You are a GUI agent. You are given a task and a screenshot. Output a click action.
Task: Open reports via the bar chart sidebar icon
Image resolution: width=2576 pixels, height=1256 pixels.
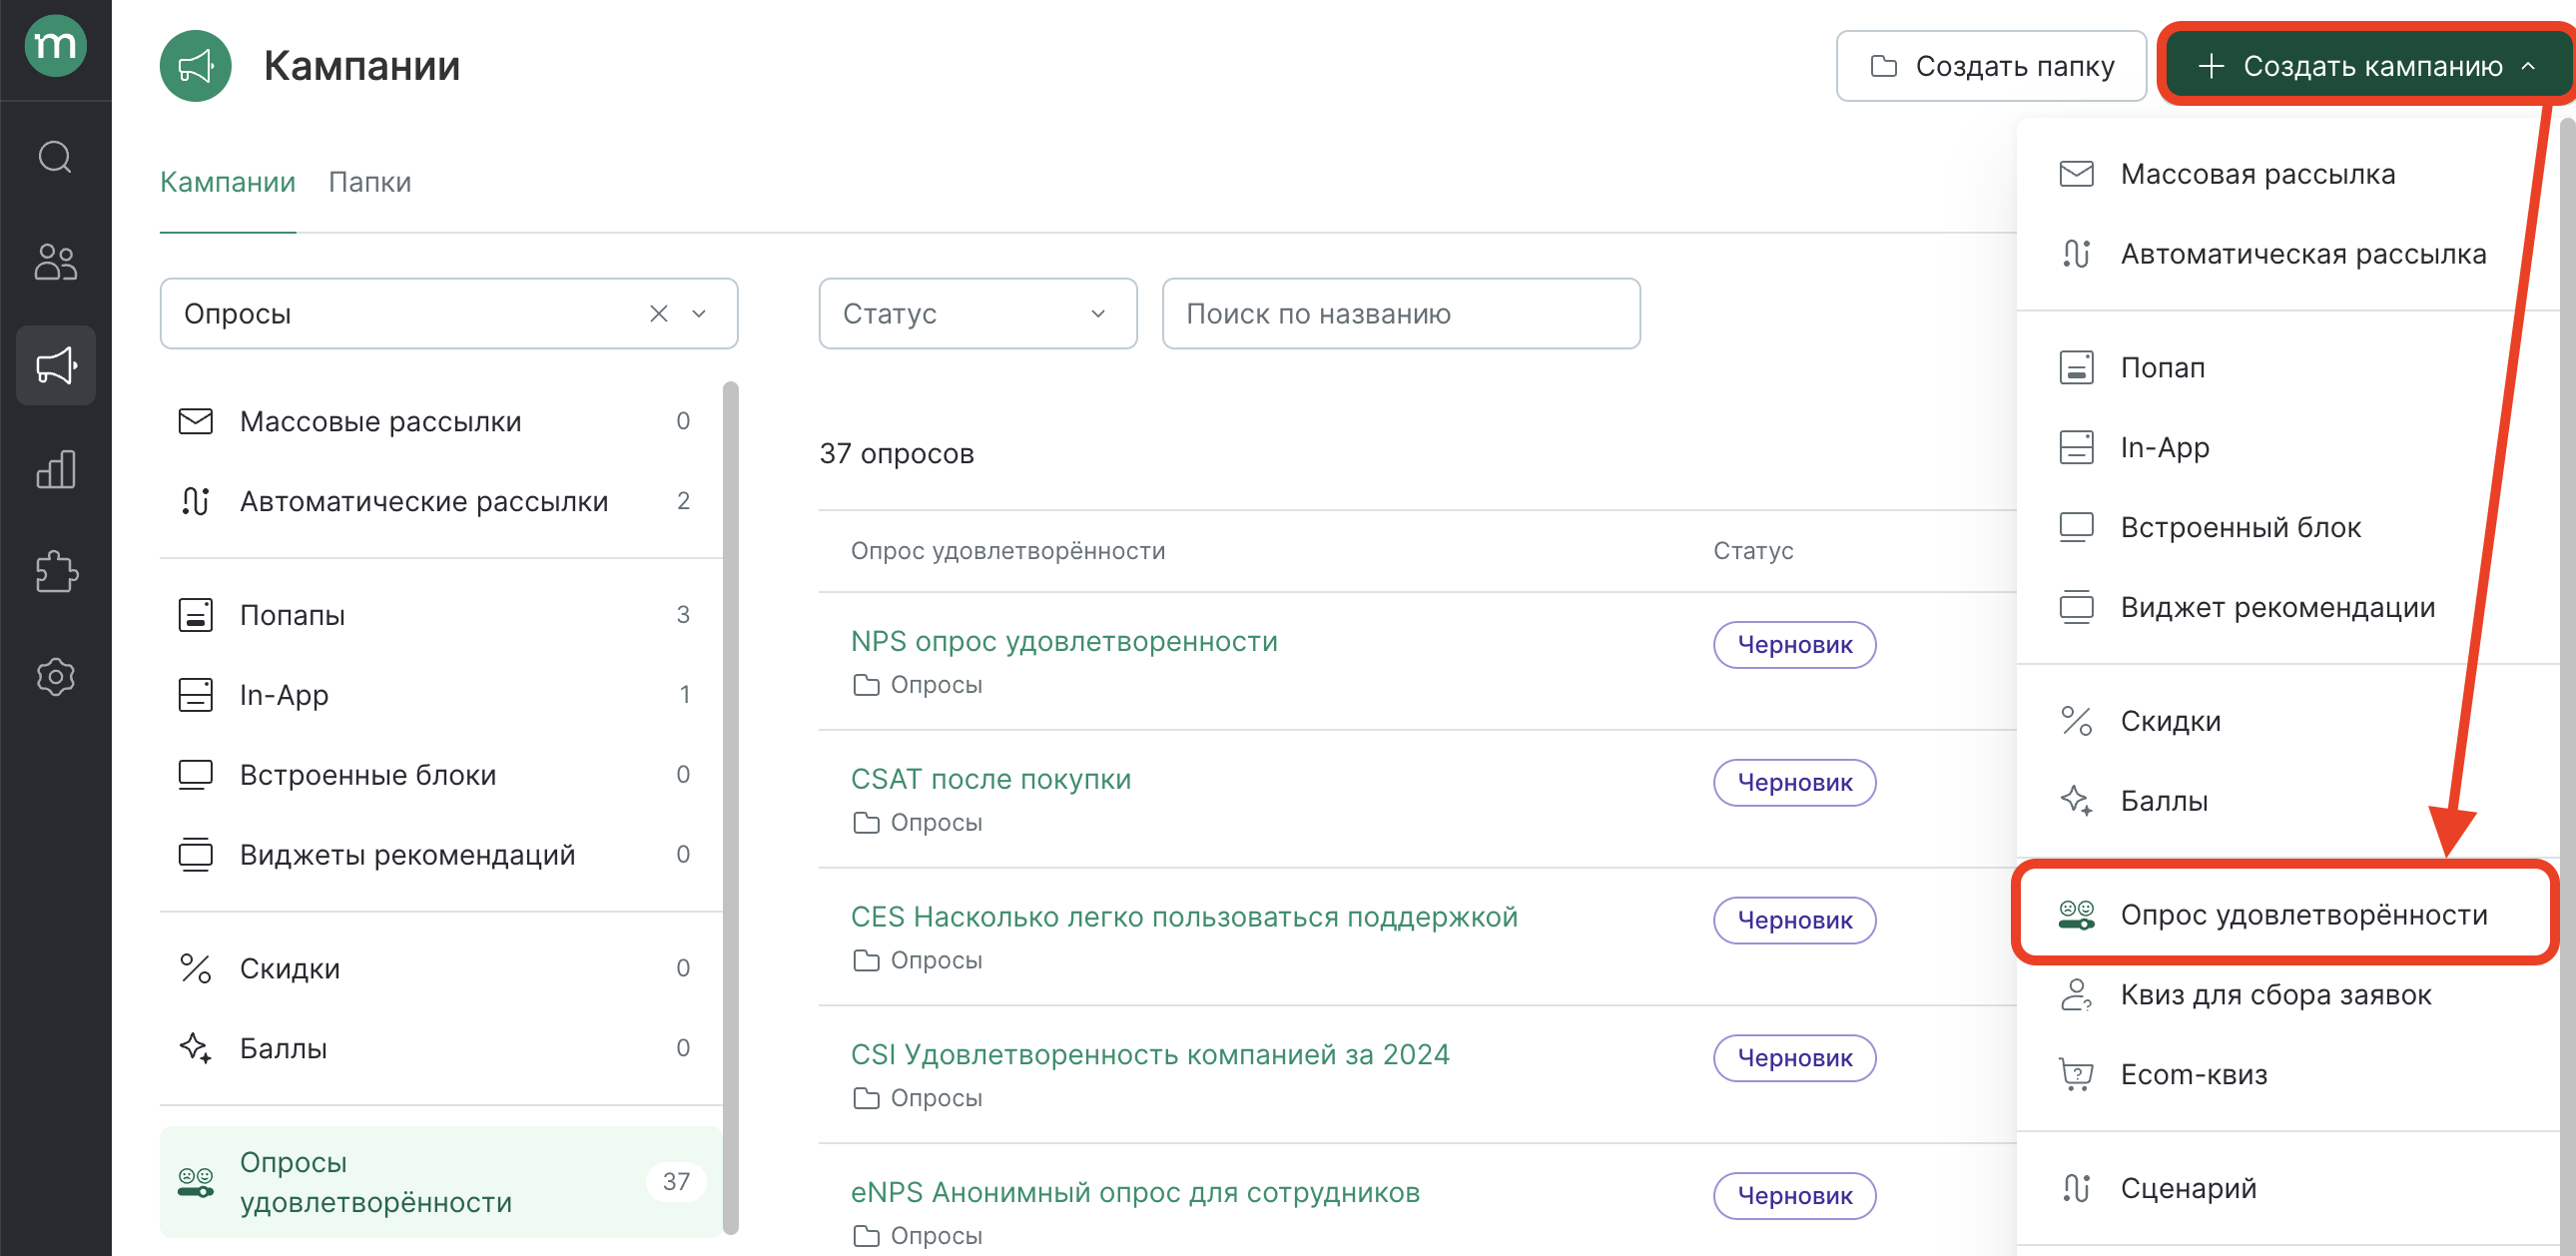pyautogui.click(x=55, y=469)
